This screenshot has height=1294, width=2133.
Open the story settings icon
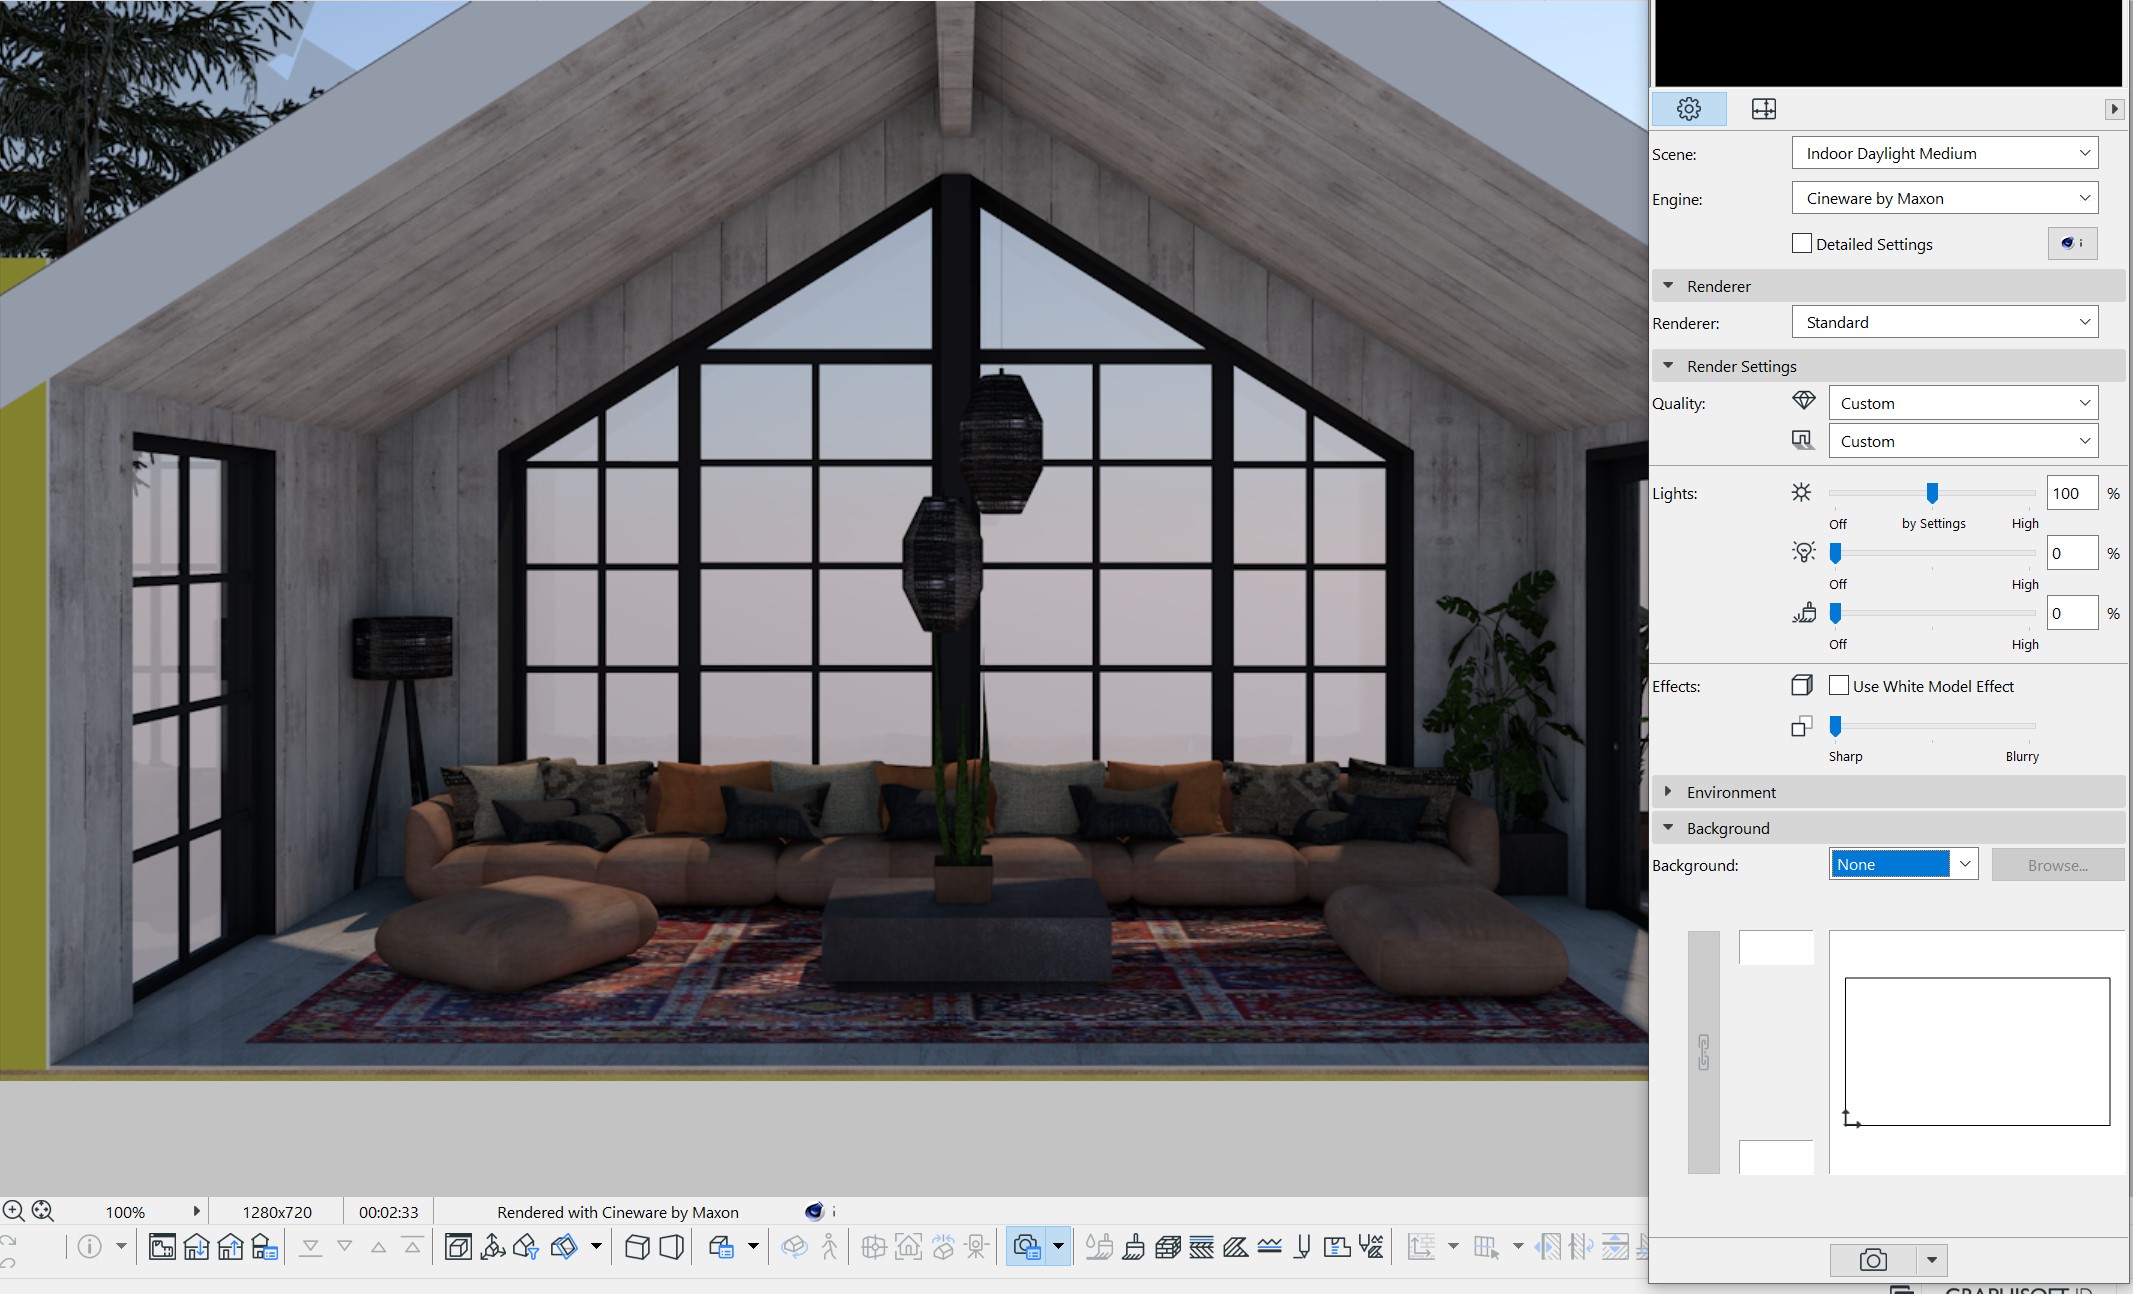(265, 1247)
